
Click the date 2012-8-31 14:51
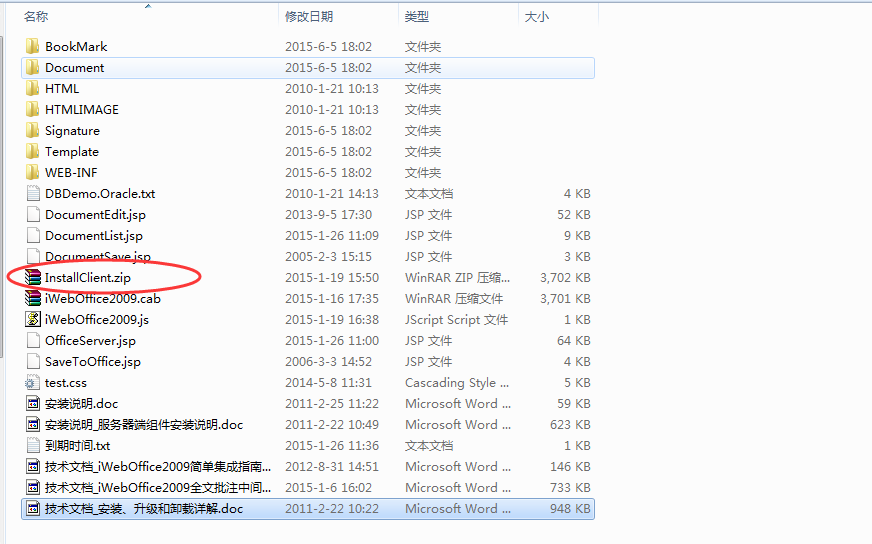(332, 466)
